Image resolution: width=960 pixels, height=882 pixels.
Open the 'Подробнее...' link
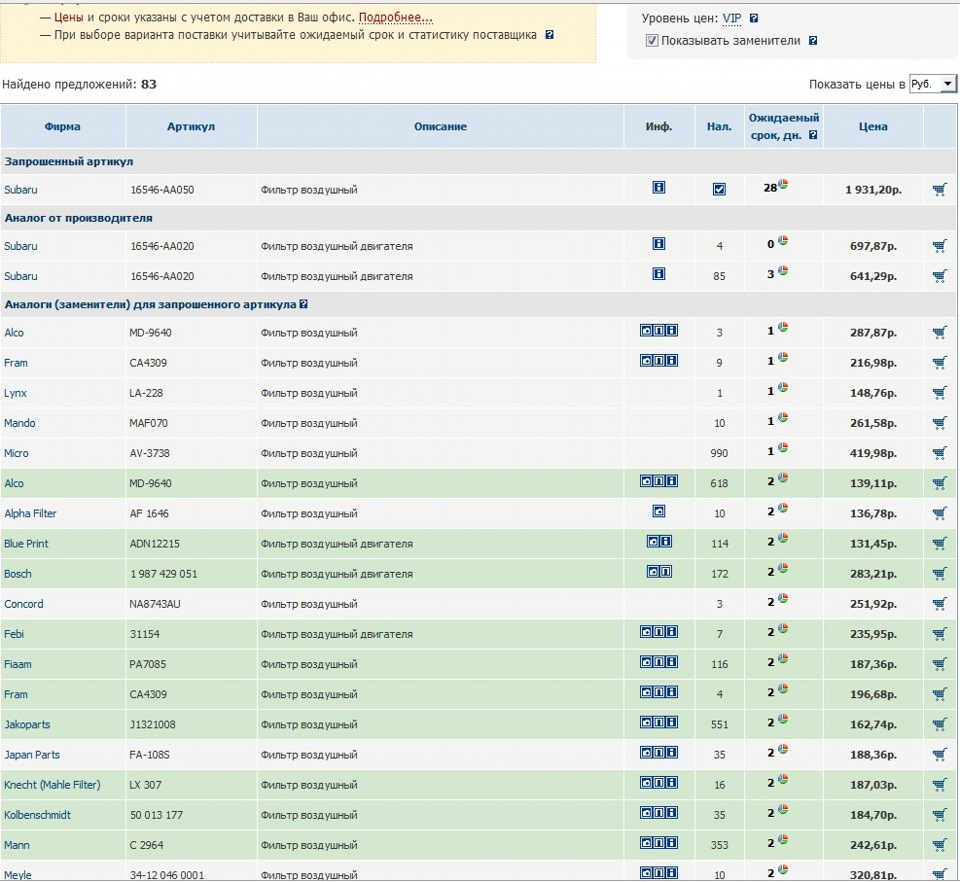(x=395, y=18)
